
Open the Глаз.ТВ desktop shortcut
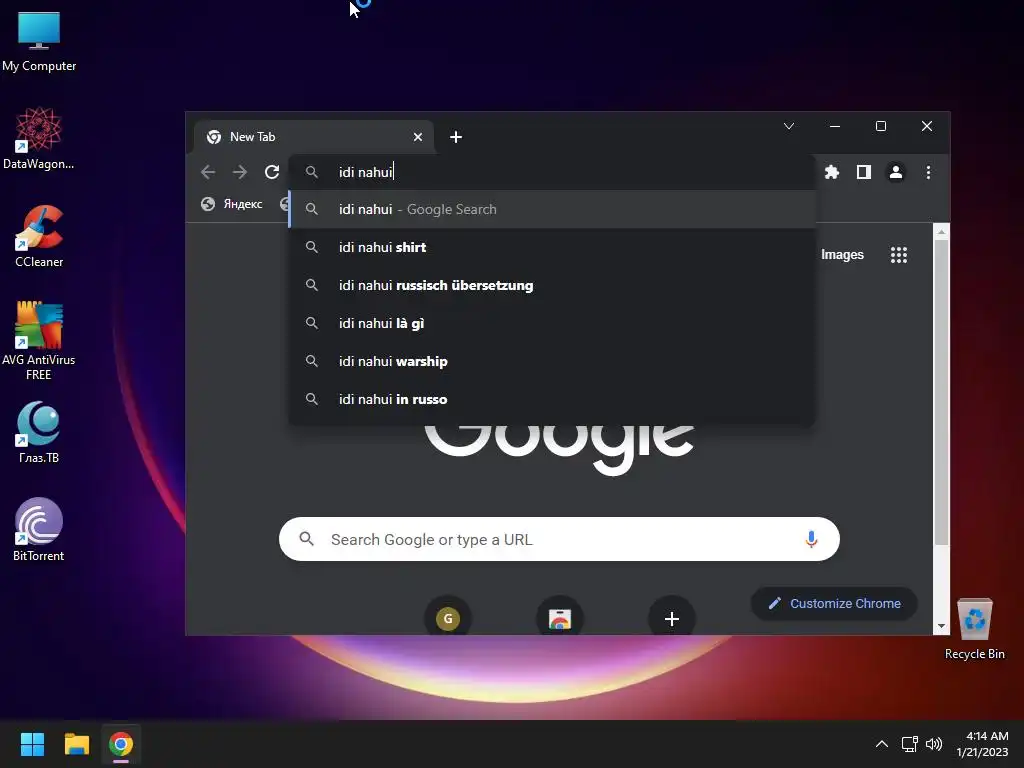pyautogui.click(x=39, y=432)
